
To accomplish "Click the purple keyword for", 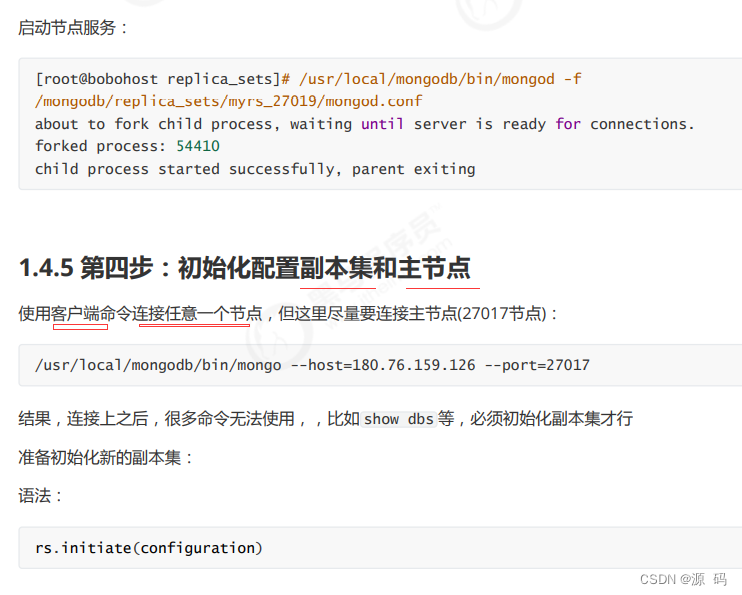I will (x=568, y=124).
